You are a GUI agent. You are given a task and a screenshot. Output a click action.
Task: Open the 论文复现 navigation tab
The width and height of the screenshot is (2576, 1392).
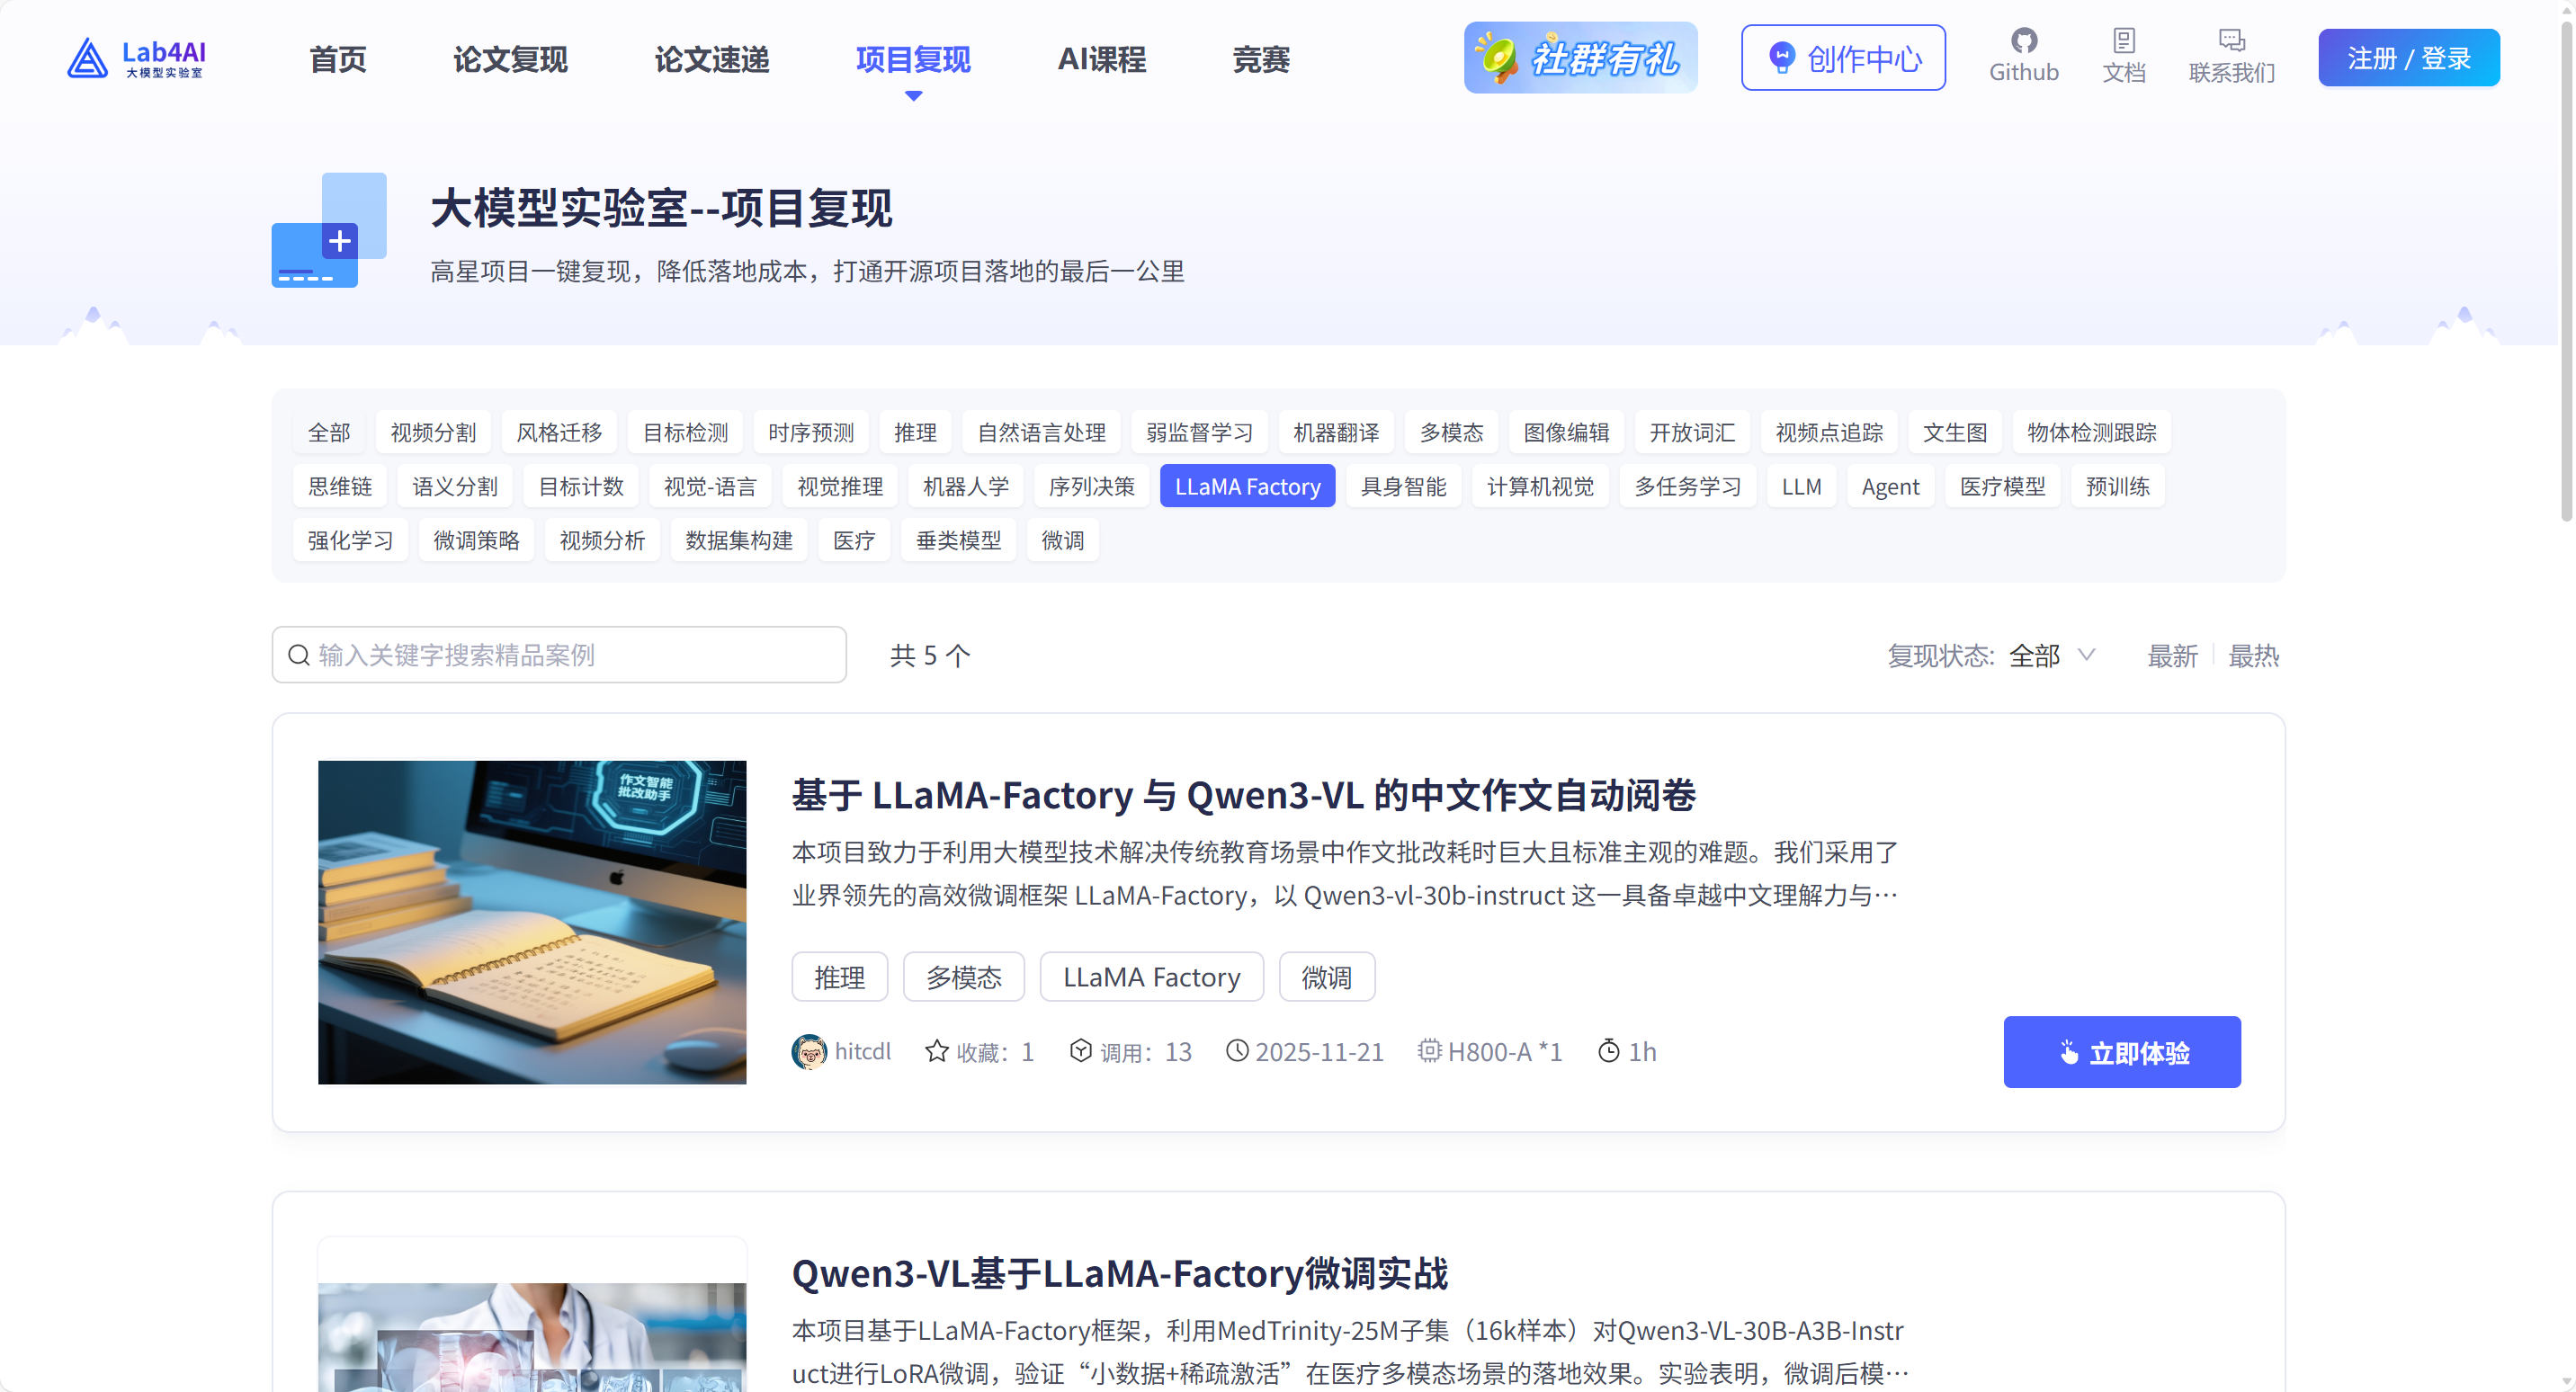tap(510, 59)
